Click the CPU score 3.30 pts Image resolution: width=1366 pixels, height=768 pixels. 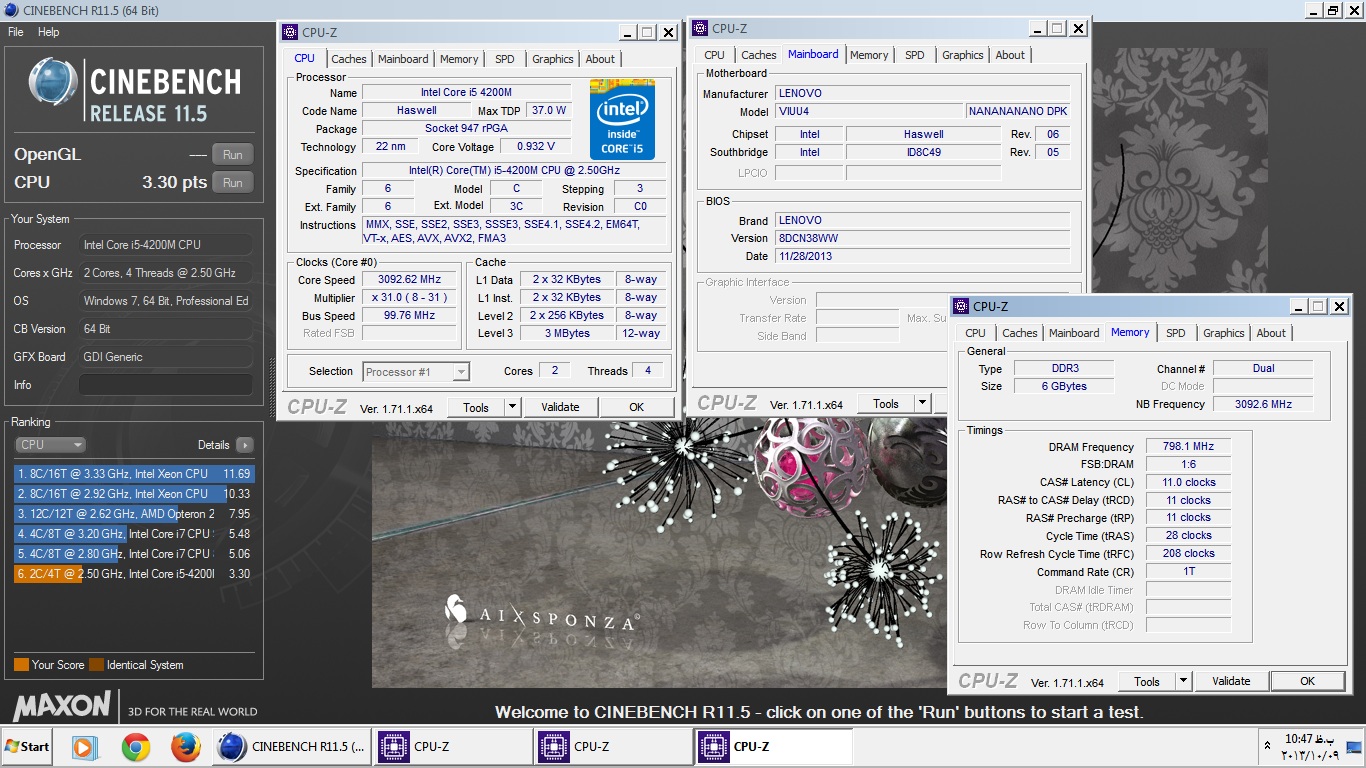click(x=175, y=183)
